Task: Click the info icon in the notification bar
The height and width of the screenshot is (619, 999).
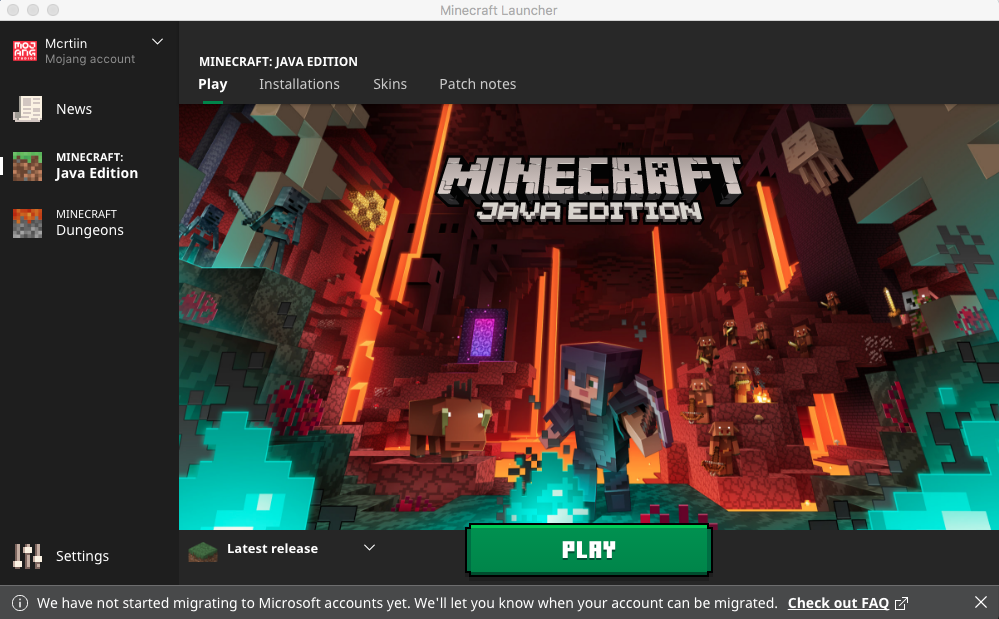Action: click(19, 603)
